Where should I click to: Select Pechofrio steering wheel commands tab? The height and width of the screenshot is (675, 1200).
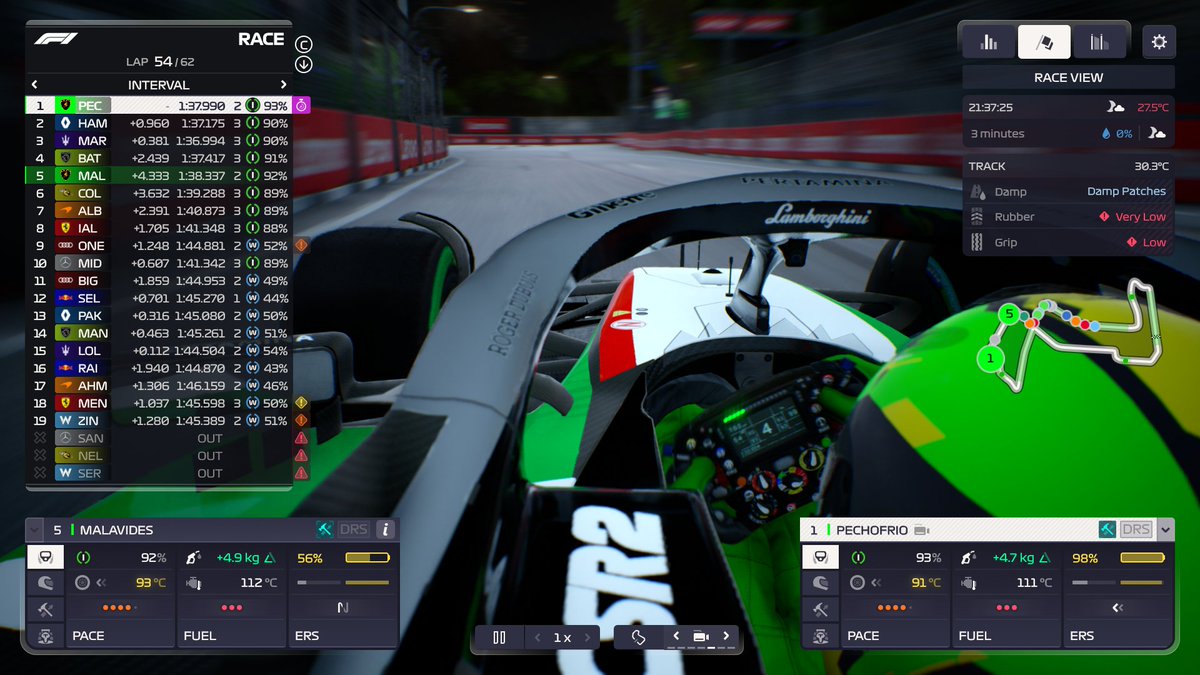(x=820, y=557)
